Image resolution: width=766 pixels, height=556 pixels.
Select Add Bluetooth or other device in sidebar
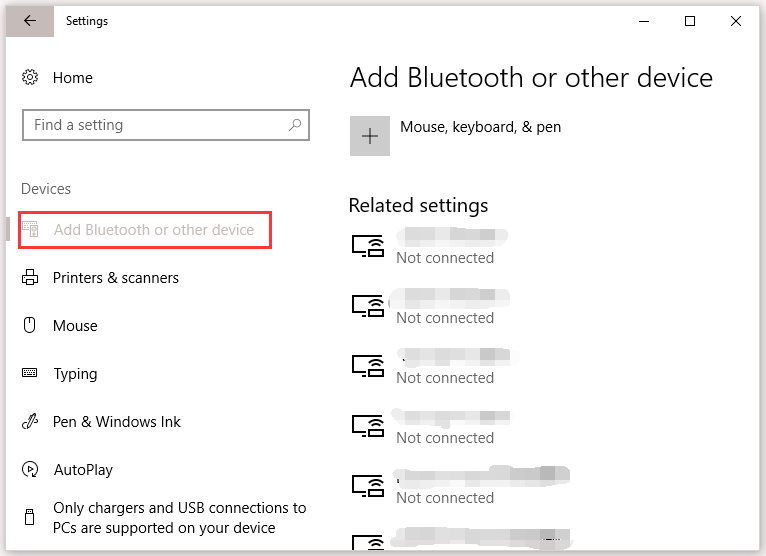point(145,230)
